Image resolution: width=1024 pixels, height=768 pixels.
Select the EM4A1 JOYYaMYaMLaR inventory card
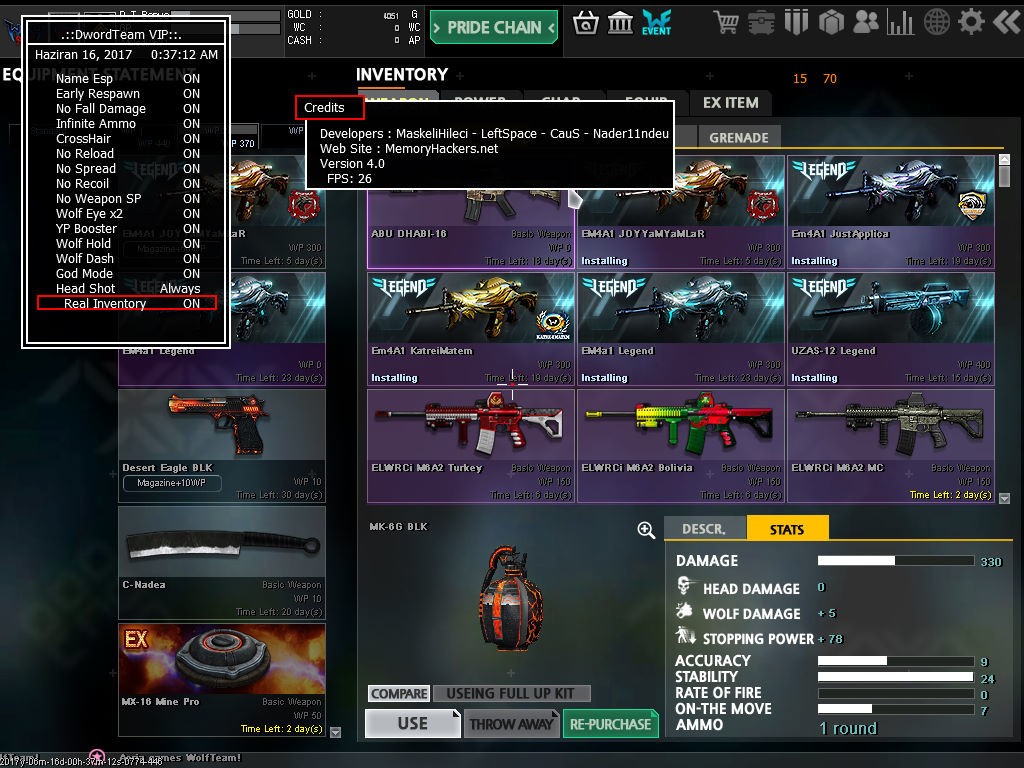pyautogui.click(x=681, y=229)
